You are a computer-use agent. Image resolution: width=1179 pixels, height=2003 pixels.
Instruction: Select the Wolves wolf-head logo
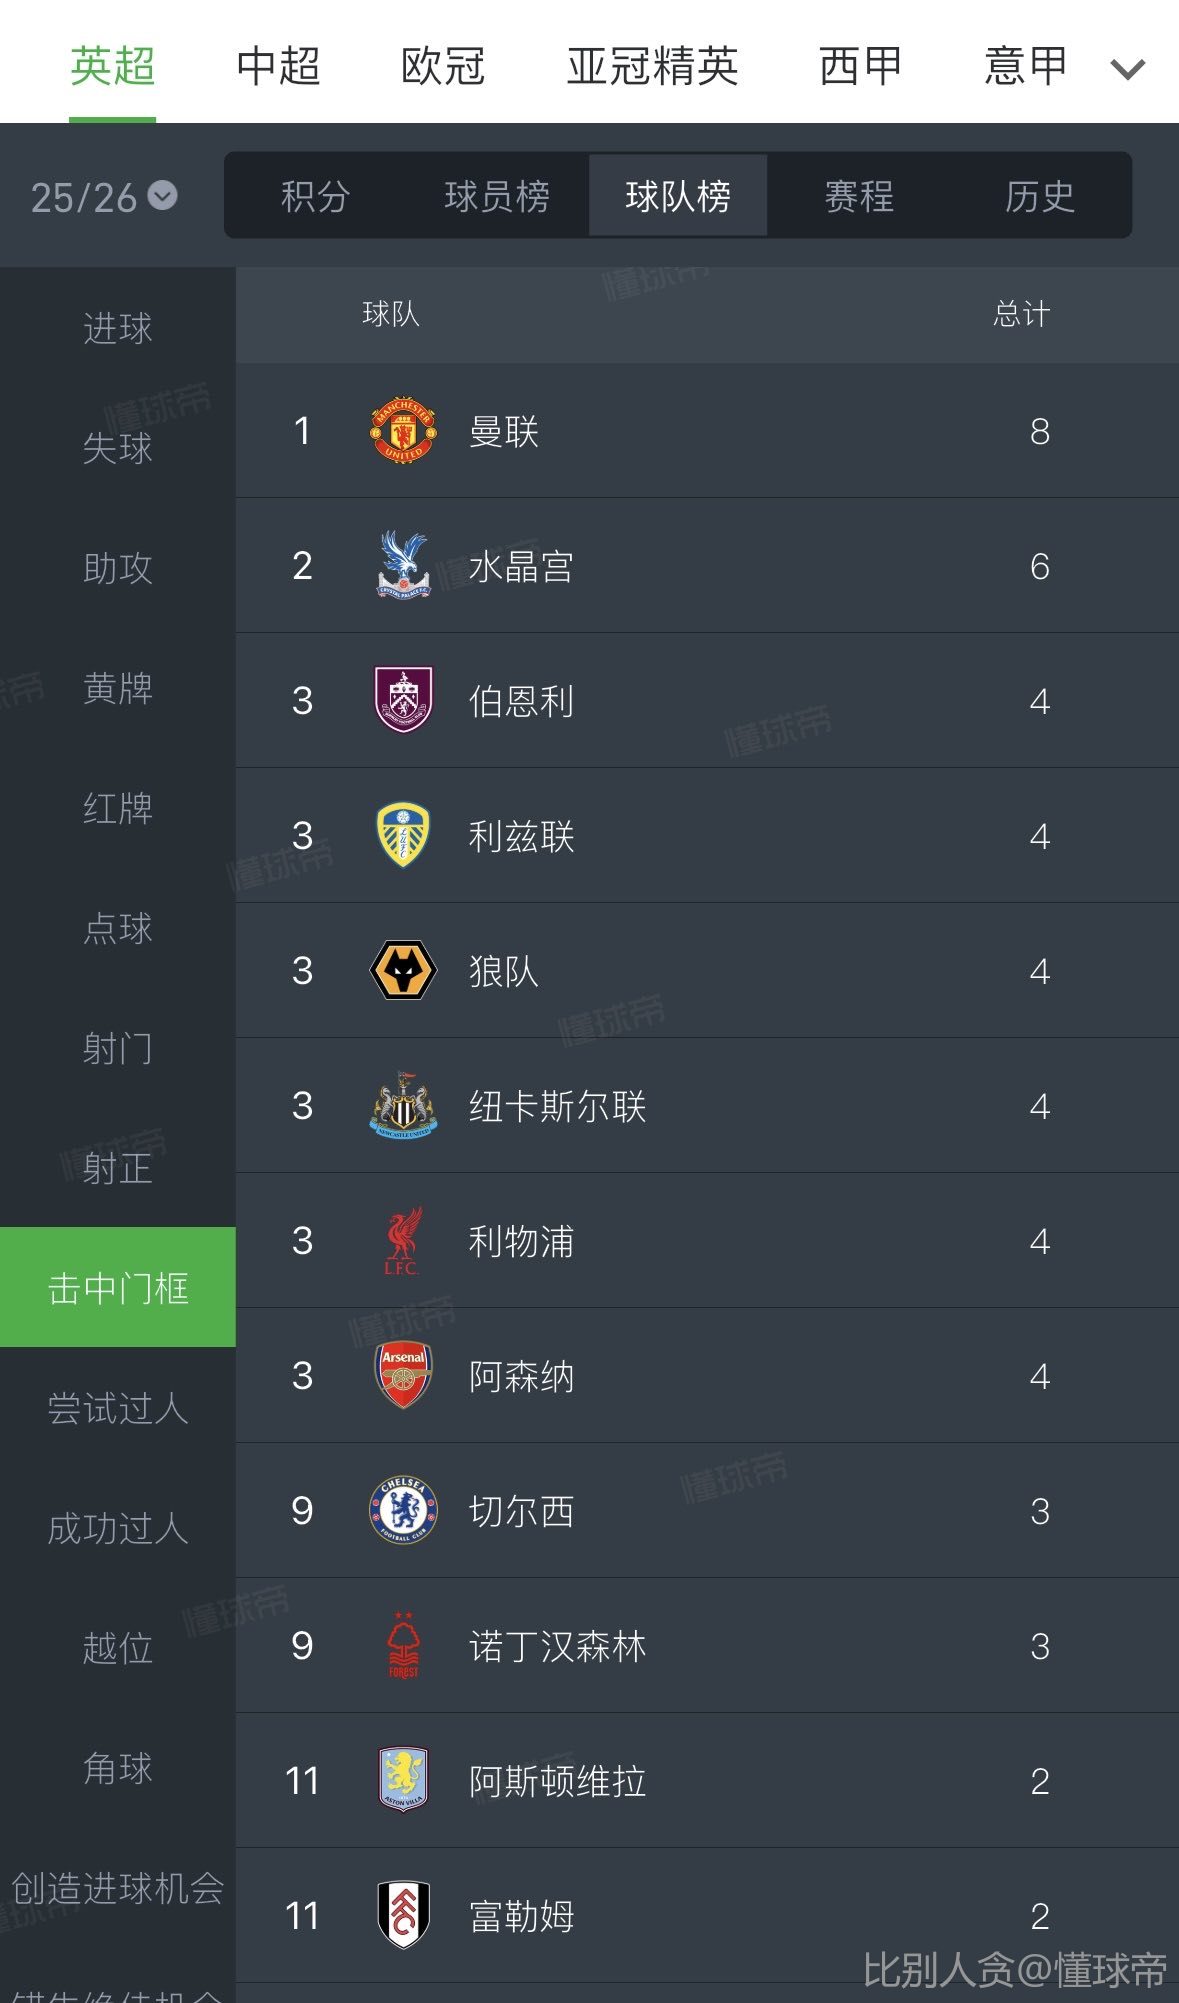(x=403, y=970)
